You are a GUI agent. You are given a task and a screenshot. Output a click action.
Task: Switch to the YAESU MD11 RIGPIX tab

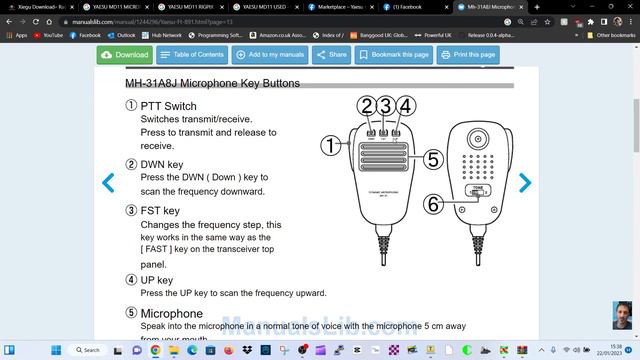(x=191, y=7)
